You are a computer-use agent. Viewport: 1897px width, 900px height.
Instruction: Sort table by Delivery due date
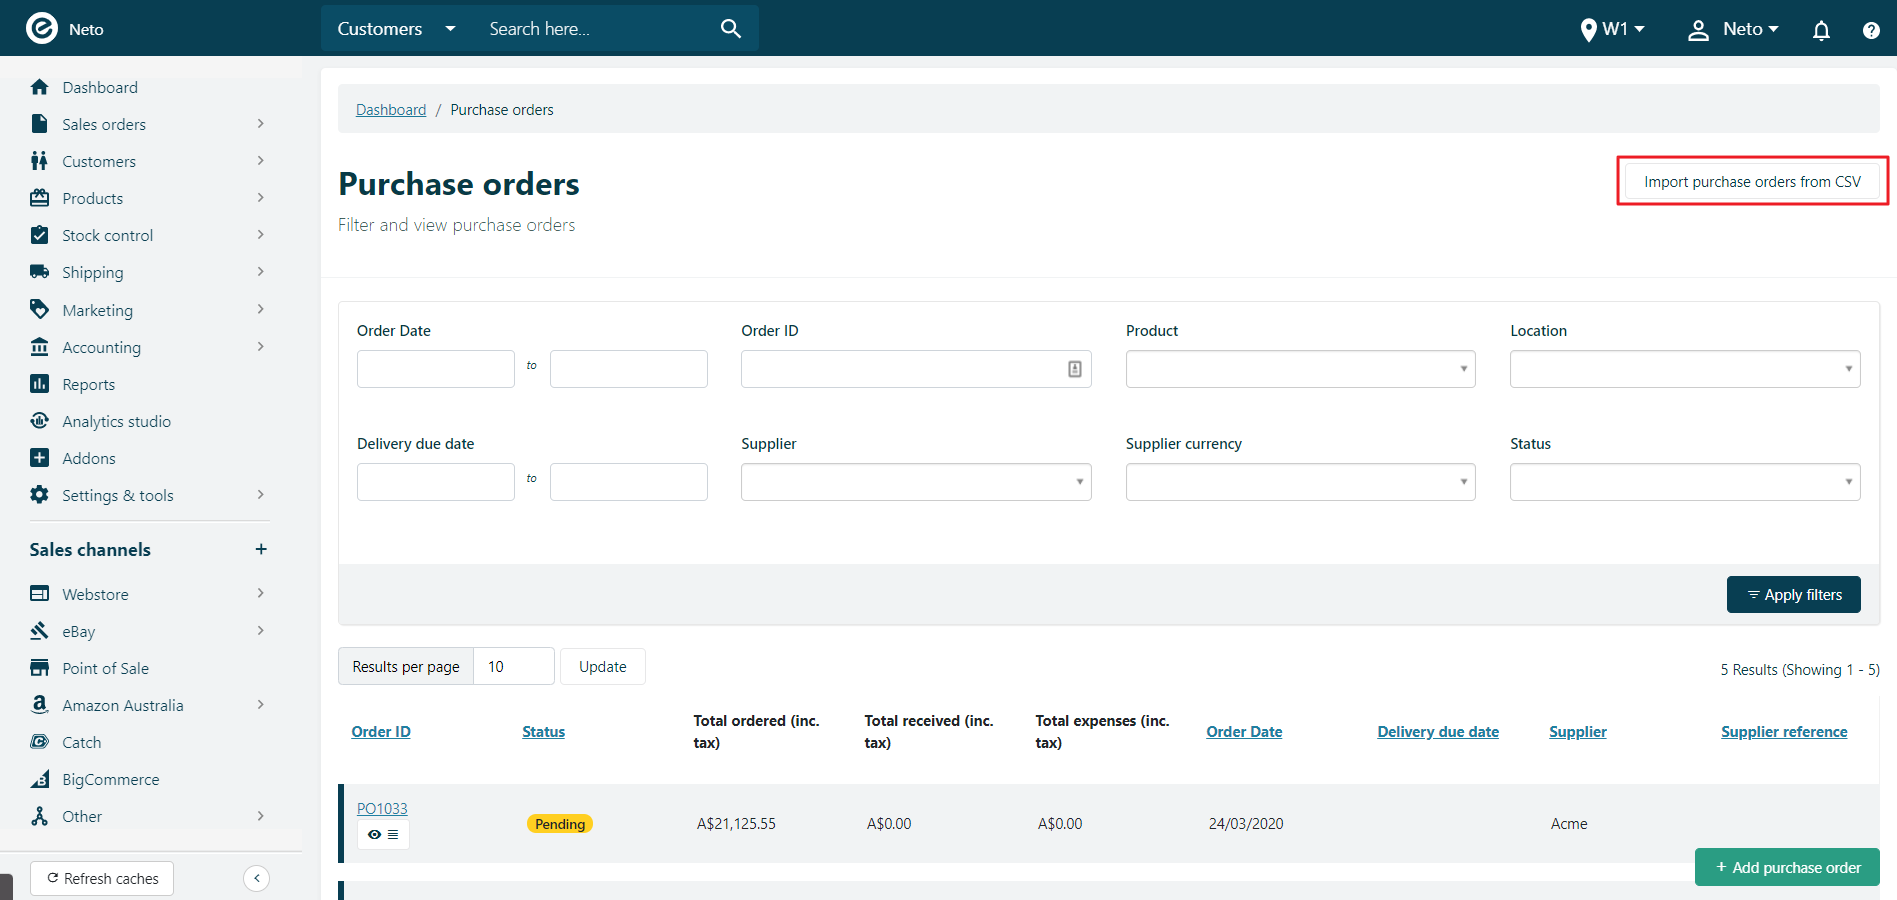click(x=1438, y=732)
